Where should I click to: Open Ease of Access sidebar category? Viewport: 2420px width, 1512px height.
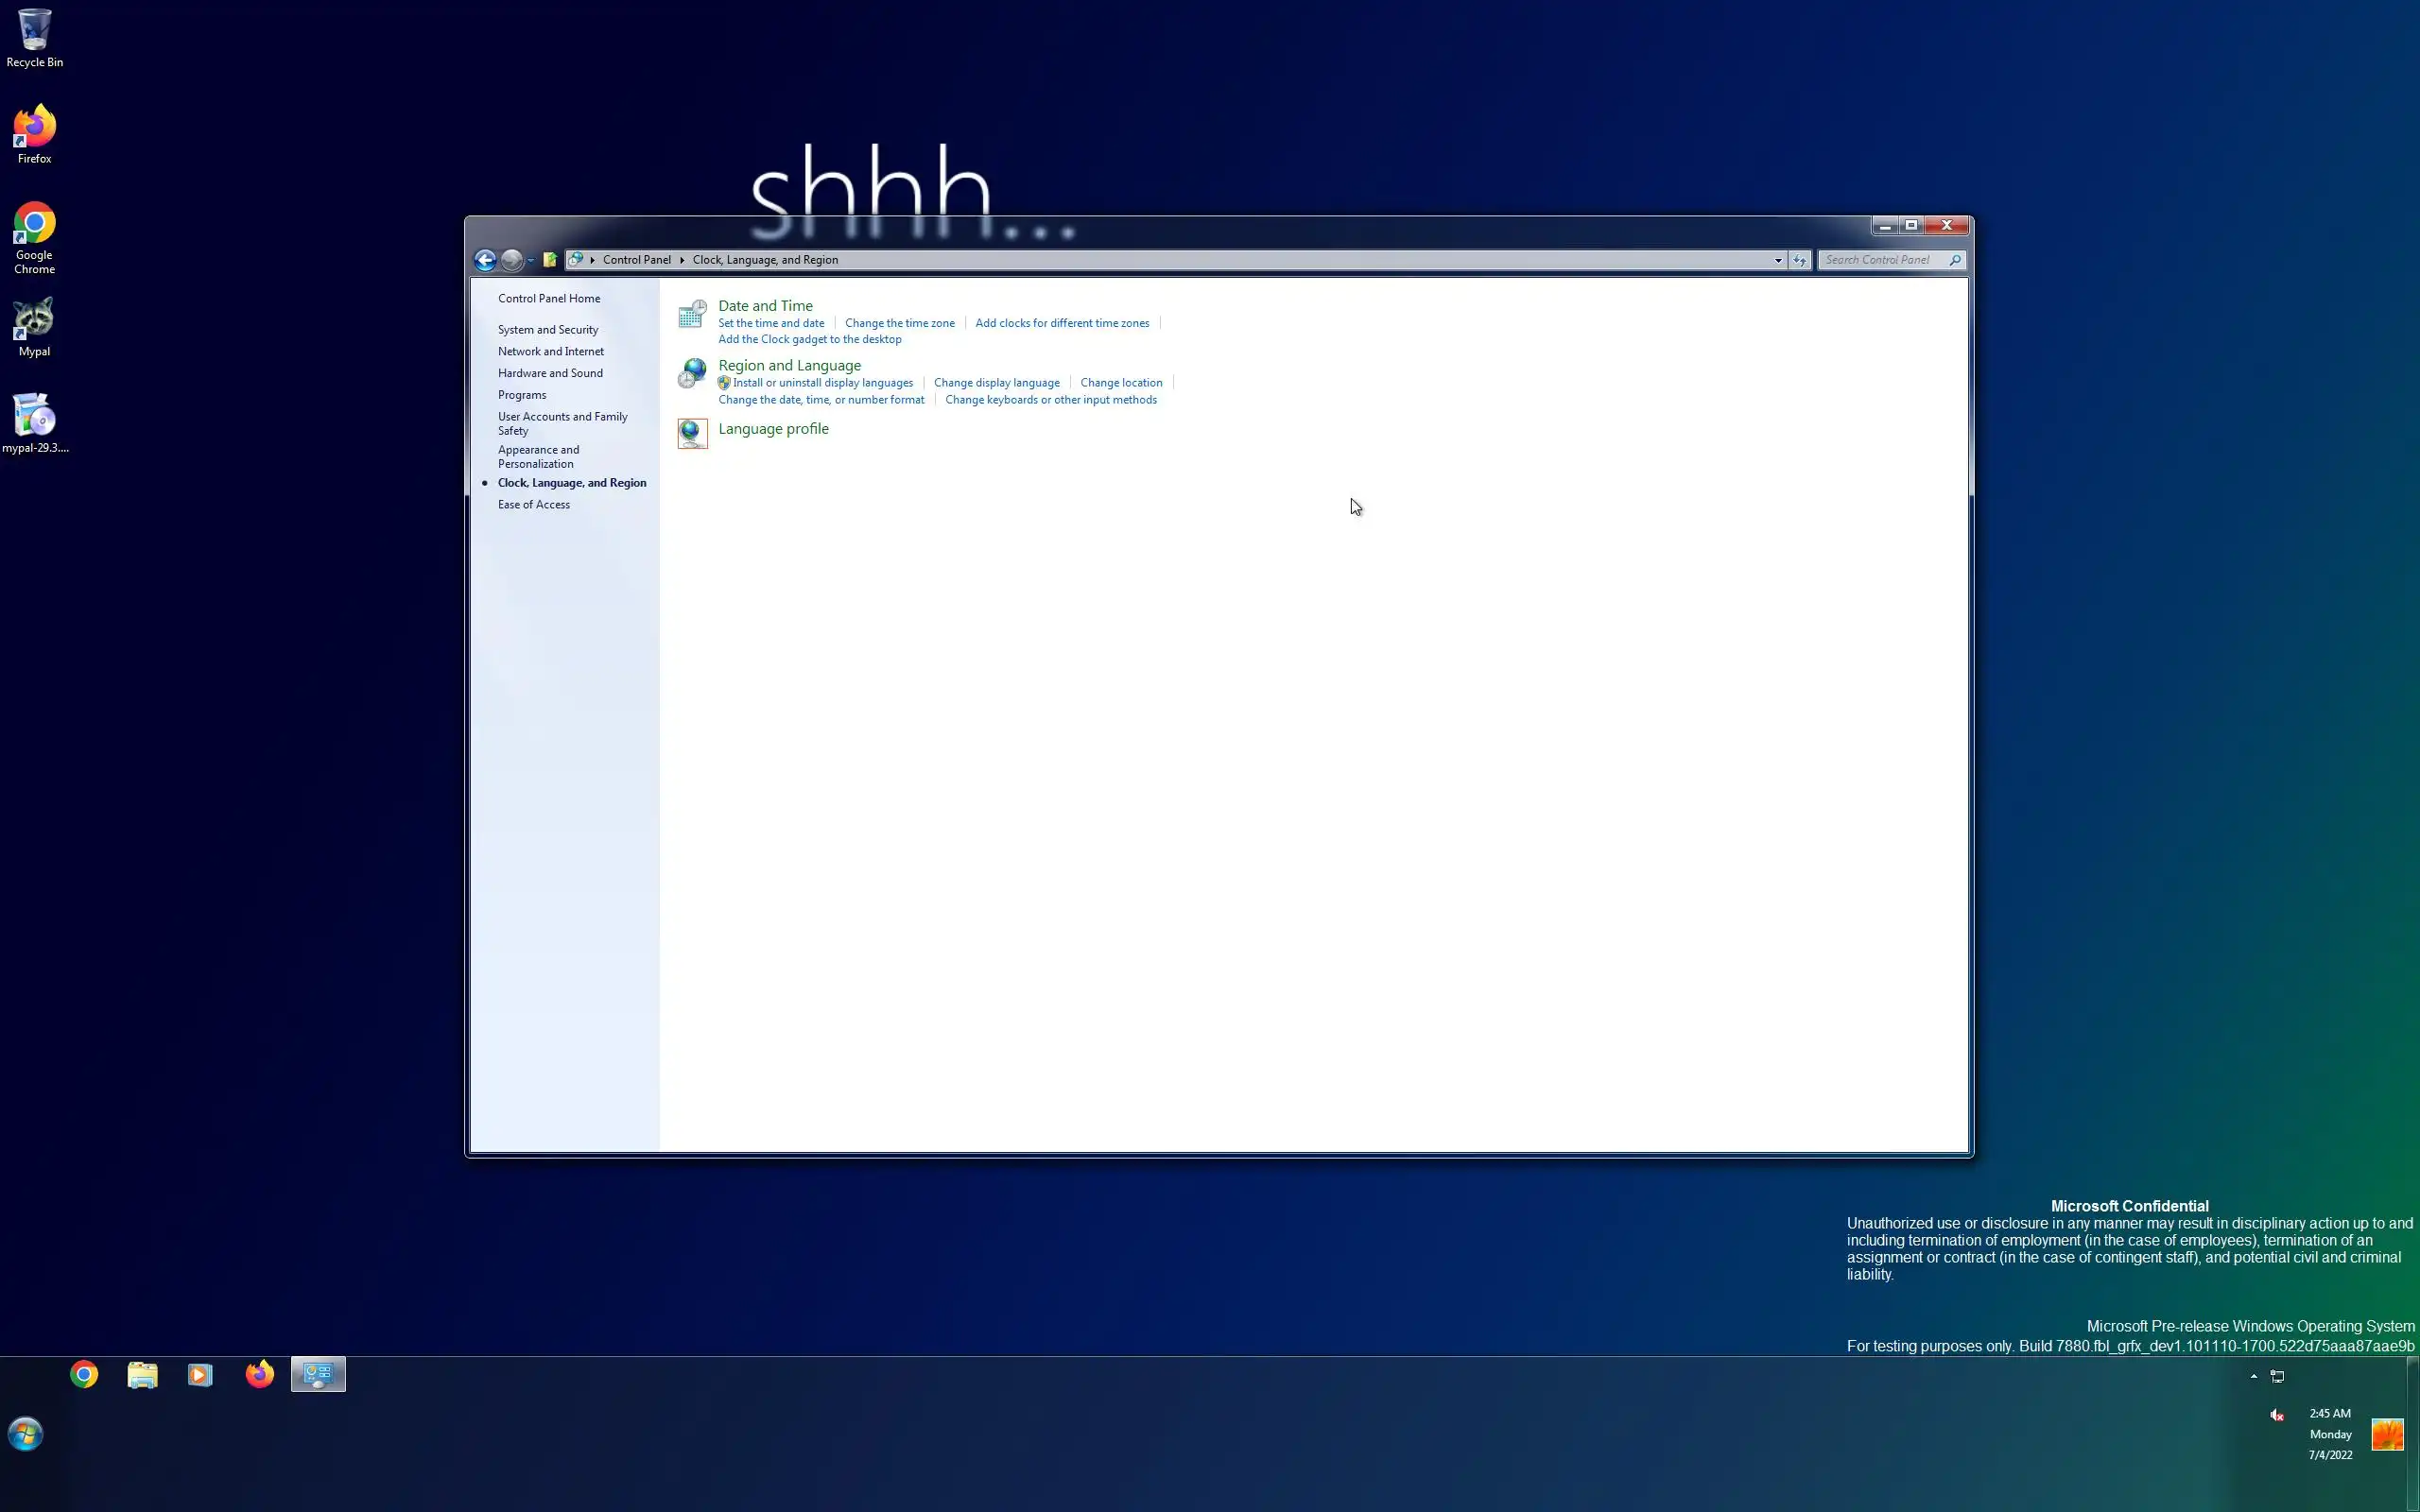point(534,504)
